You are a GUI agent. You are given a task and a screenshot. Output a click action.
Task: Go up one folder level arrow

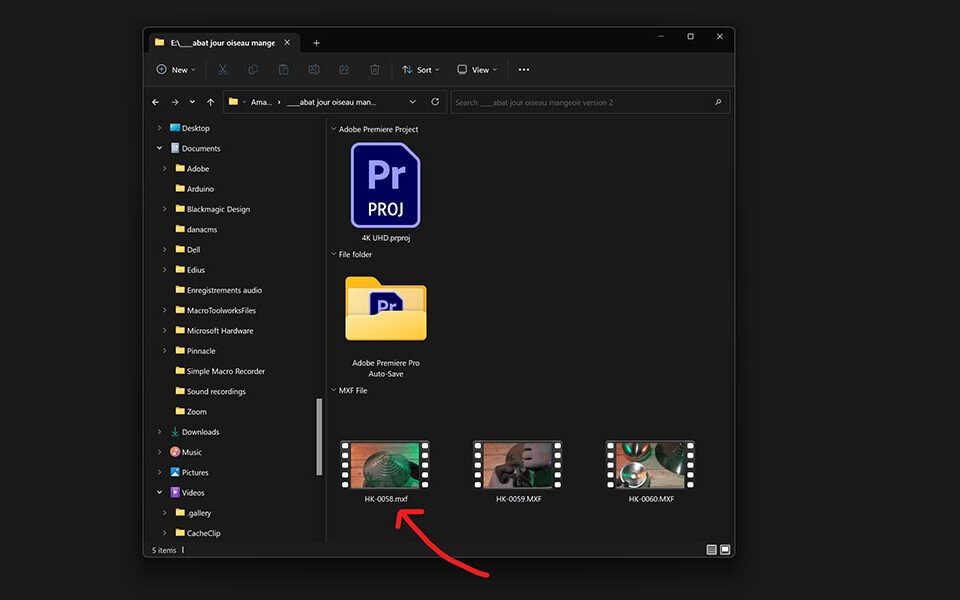[211, 102]
